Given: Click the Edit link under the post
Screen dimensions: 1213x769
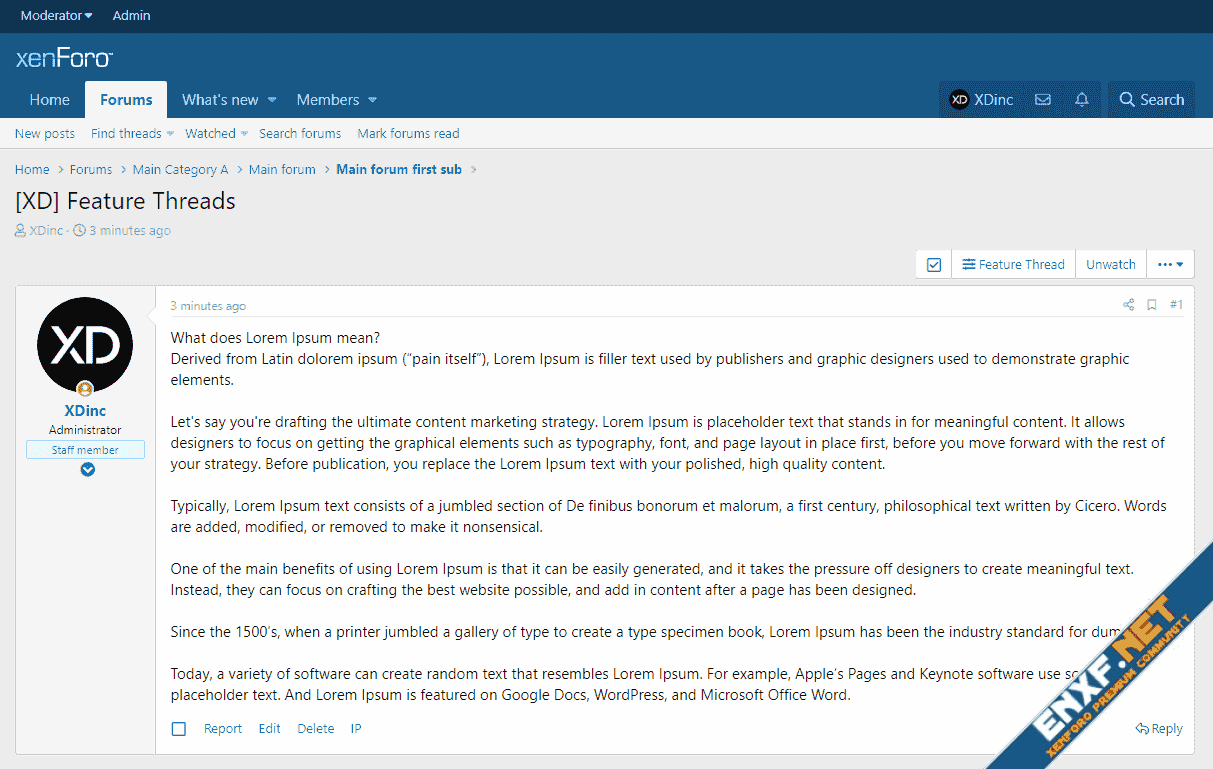Looking at the screenshot, I should 269,729.
